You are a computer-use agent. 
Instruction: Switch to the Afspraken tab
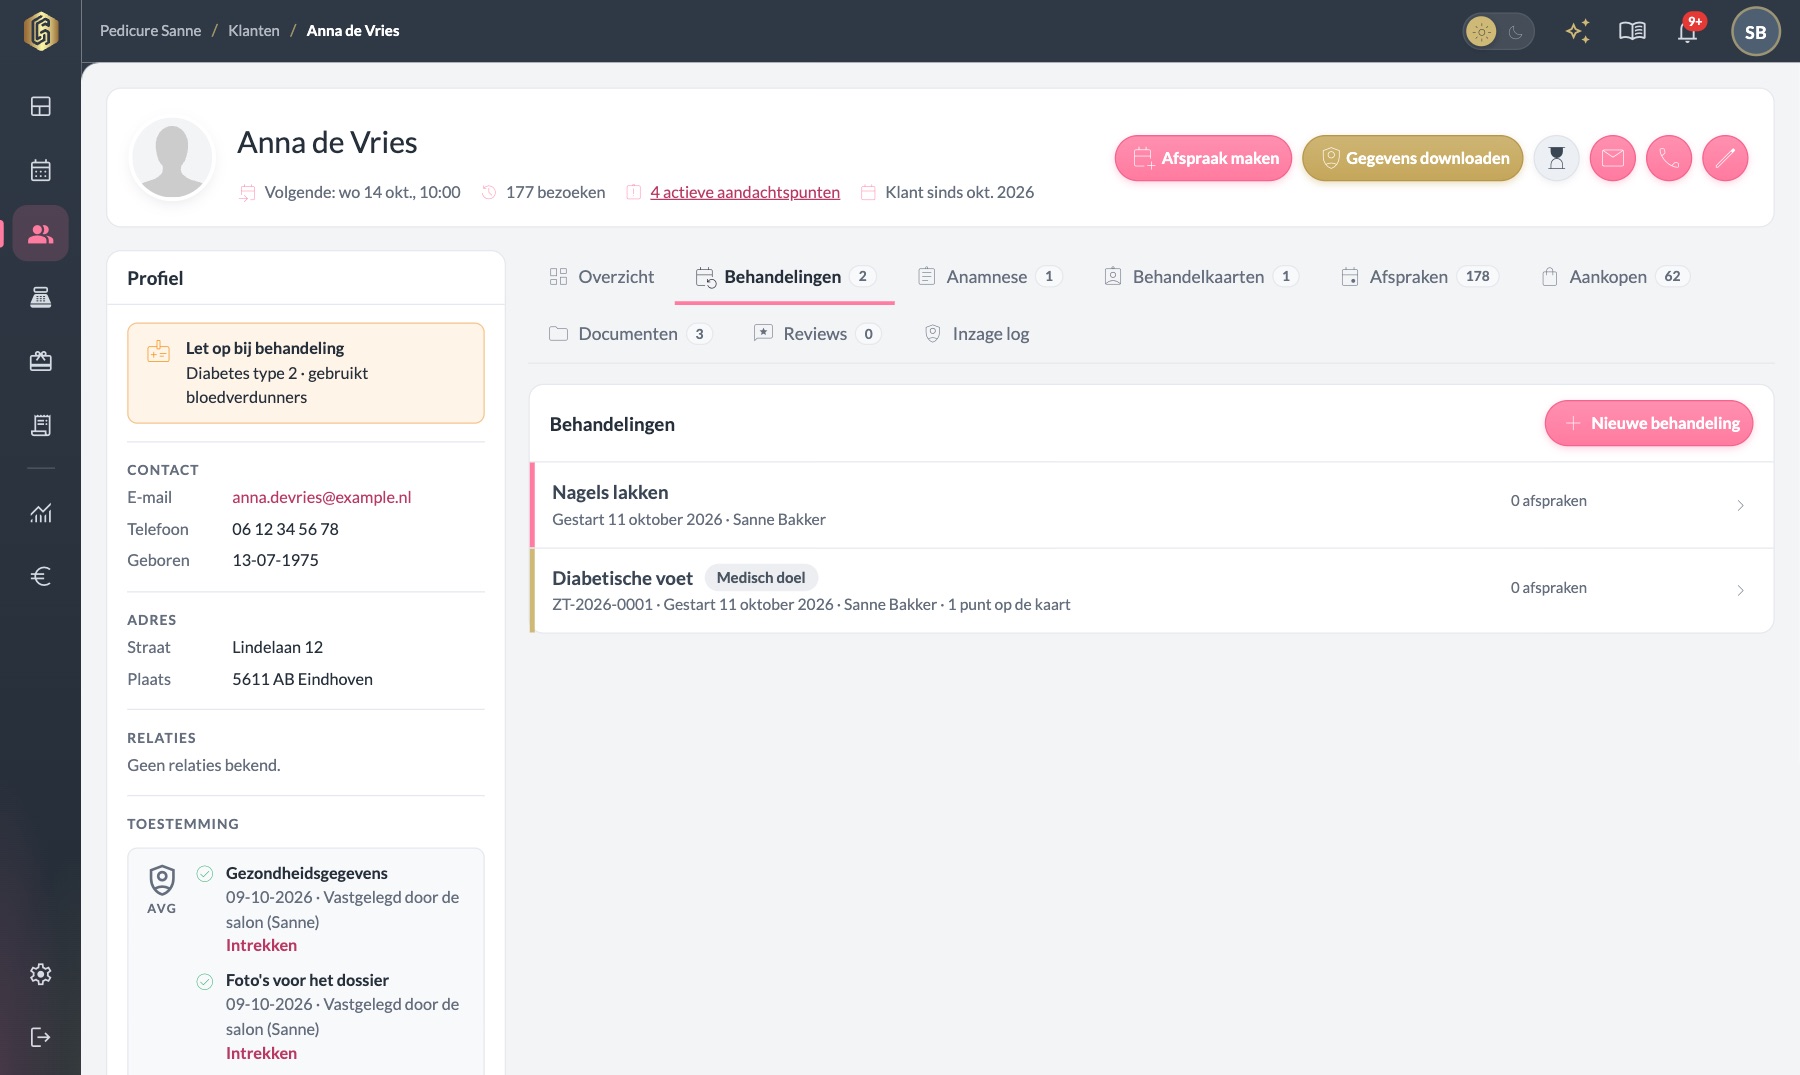[x=1419, y=277]
